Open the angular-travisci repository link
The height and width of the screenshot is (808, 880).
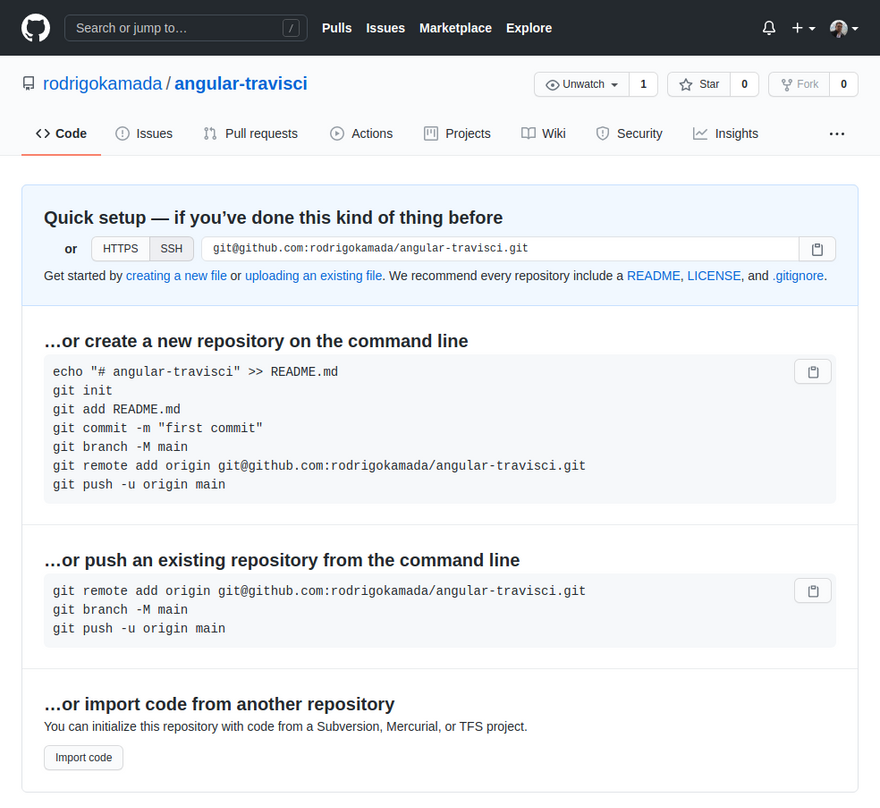click(241, 84)
